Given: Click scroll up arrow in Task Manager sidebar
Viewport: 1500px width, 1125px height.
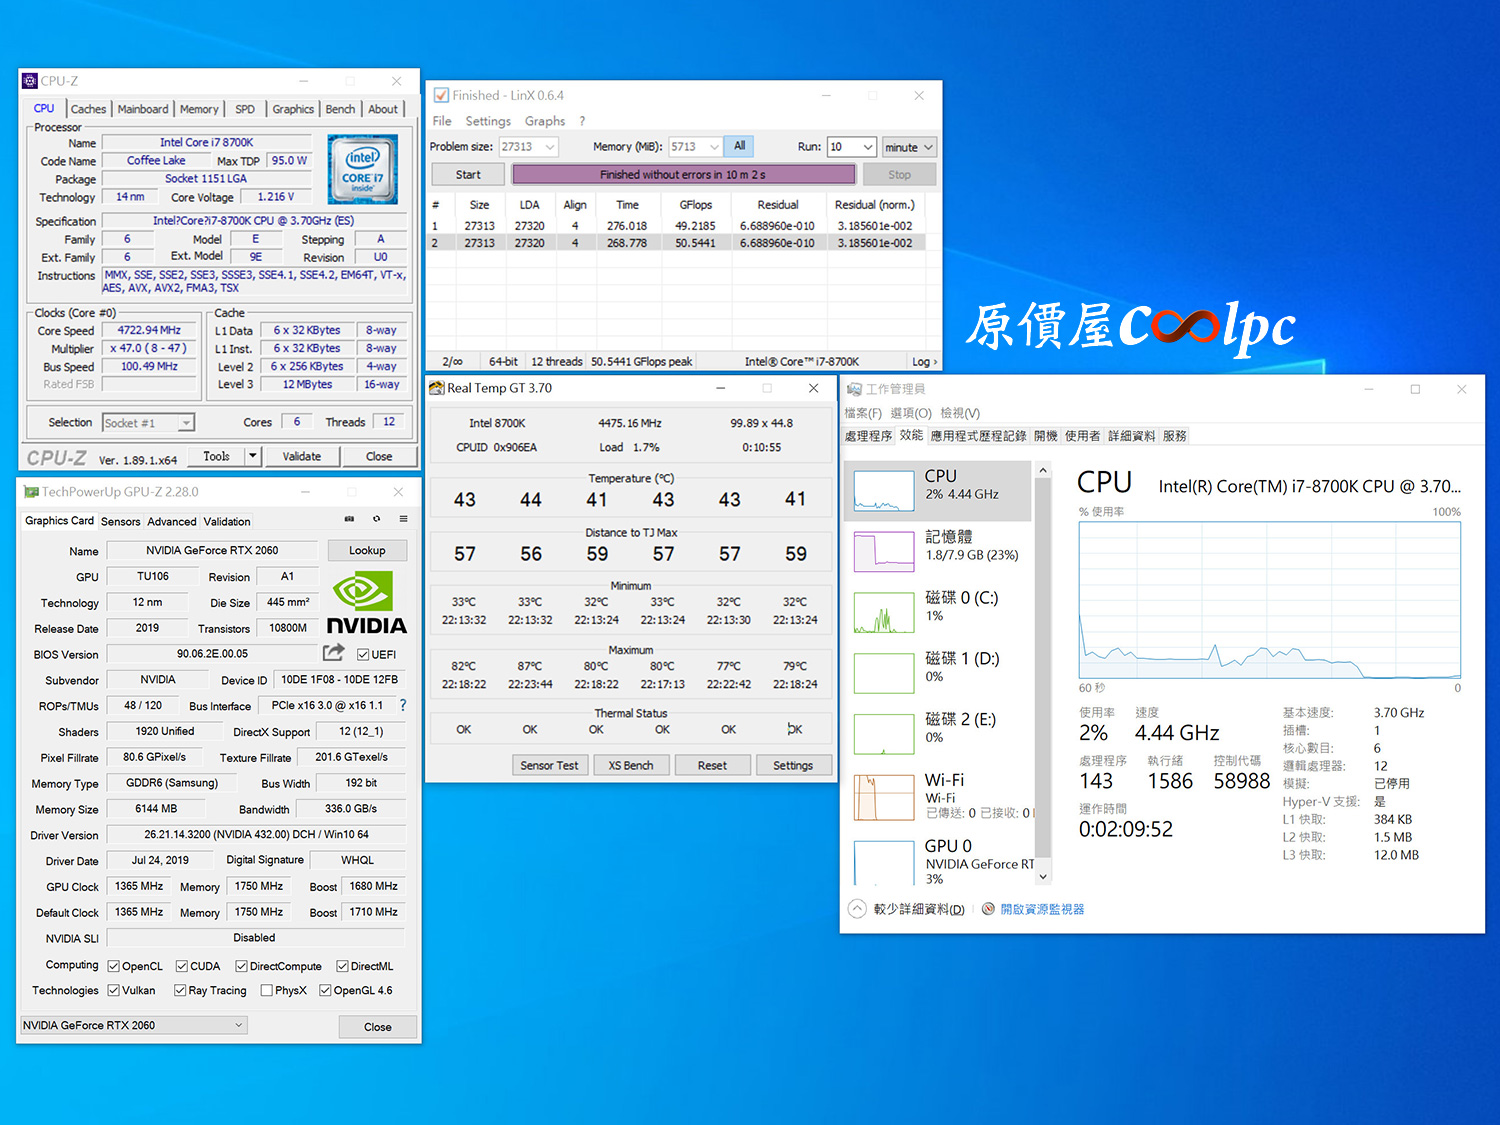Looking at the screenshot, I should tap(1043, 470).
